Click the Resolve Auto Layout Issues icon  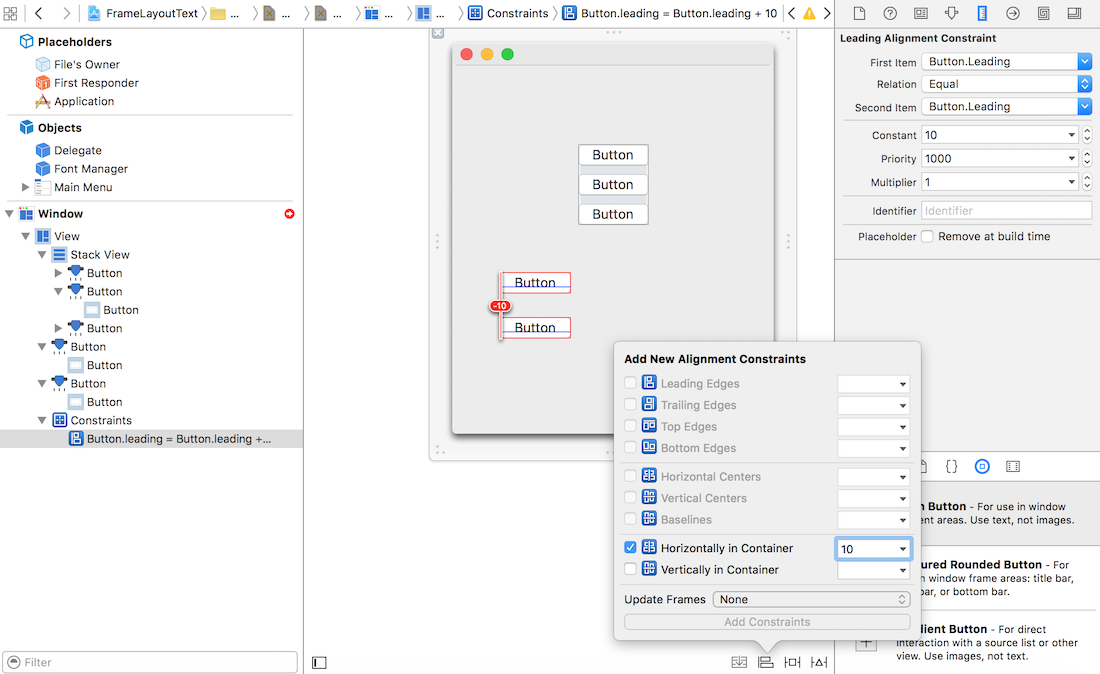point(819,662)
